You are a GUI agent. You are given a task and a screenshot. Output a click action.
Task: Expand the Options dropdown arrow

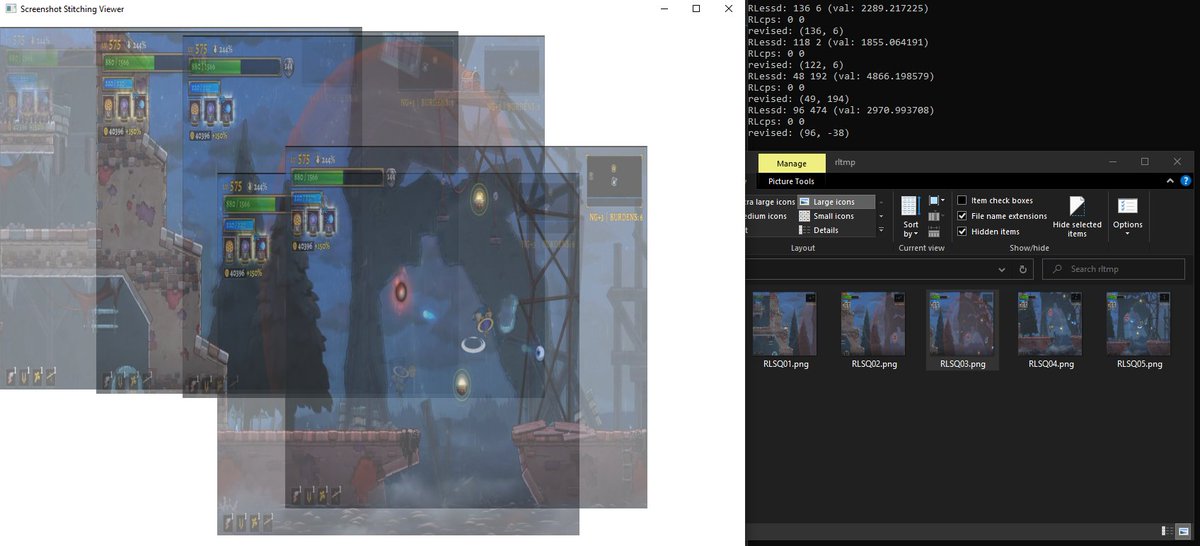pyautogui.click(x=1127, y=234)
